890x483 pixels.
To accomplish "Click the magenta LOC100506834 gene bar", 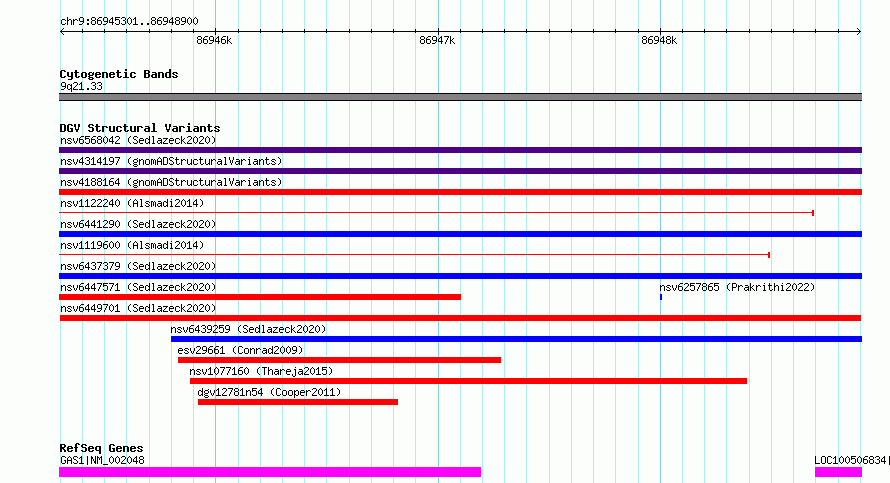I will [x=838, y=472].
